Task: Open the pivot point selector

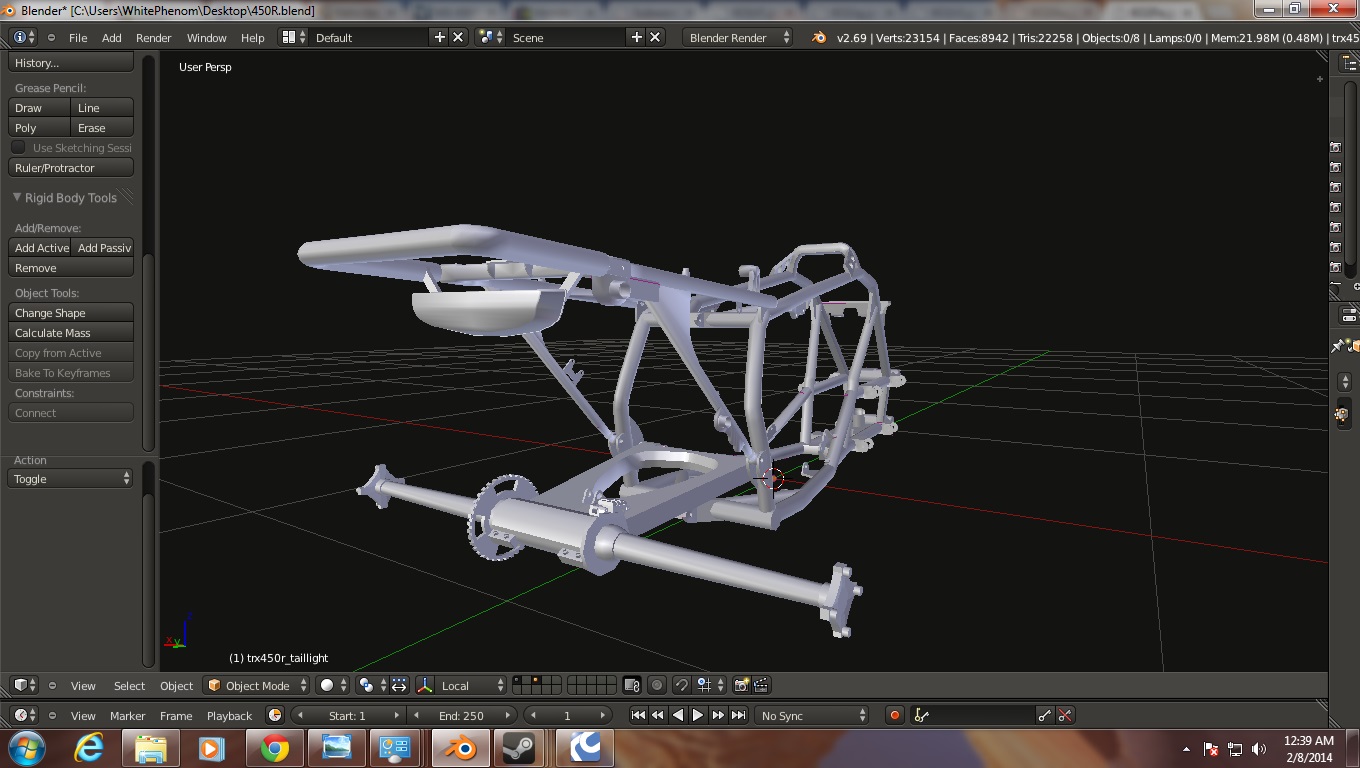Action: 372,685
